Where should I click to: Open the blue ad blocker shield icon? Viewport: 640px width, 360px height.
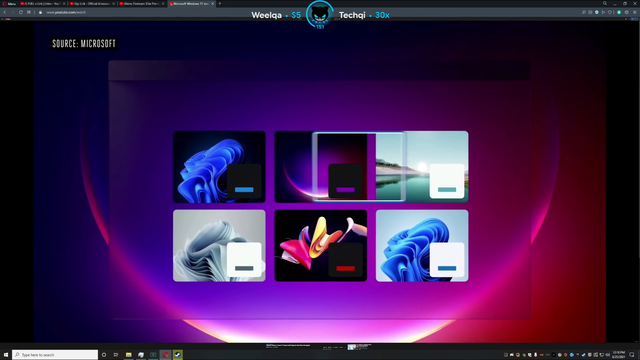pos(597,12)
